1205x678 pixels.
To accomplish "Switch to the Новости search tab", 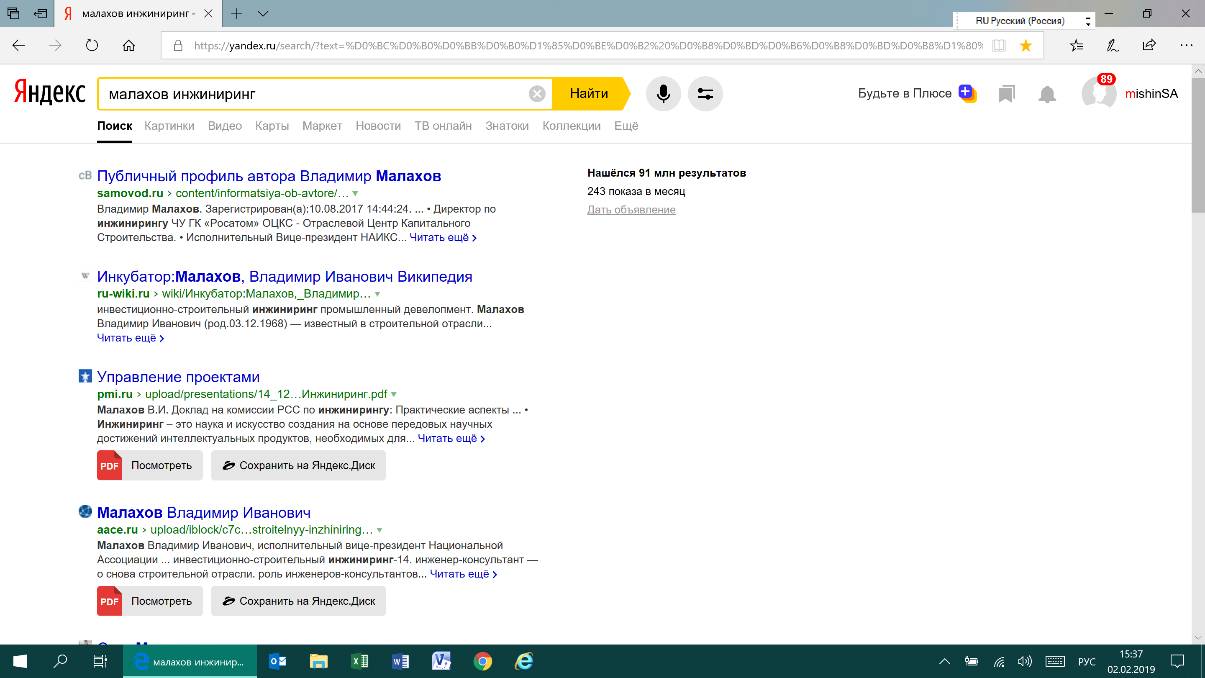I will (x=378, y=126).
